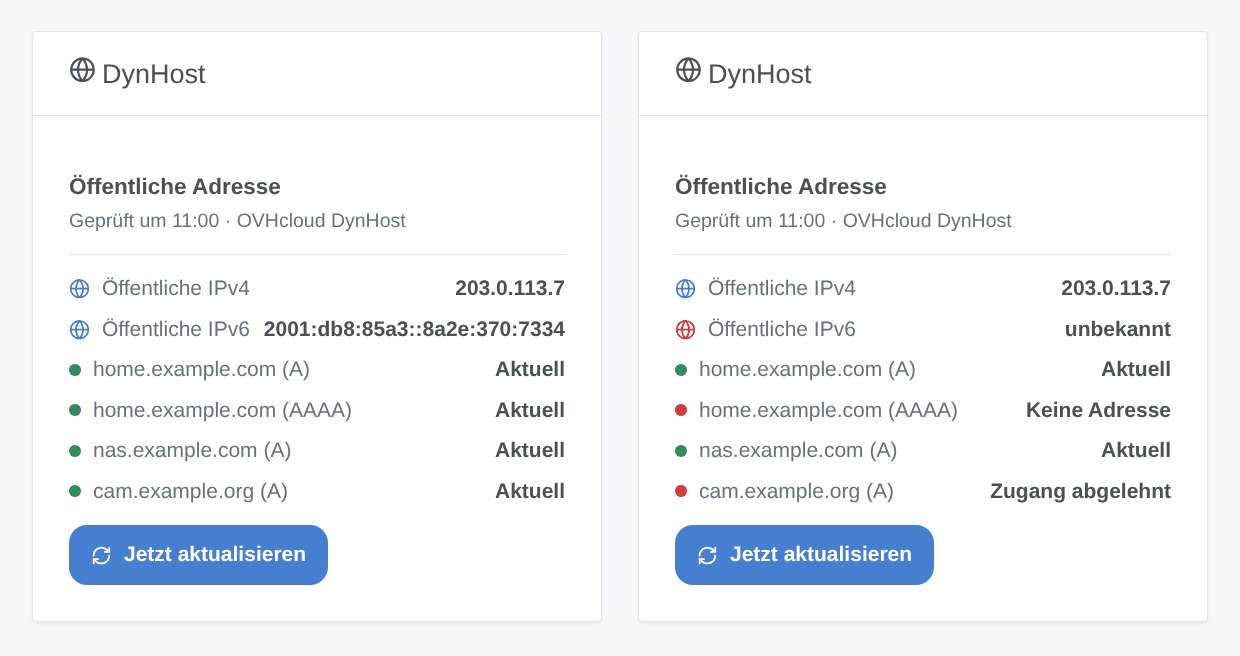Screen dimensions: 1240x656
Task: Click the globe icon beside right DynHost title
Action: 688,70
